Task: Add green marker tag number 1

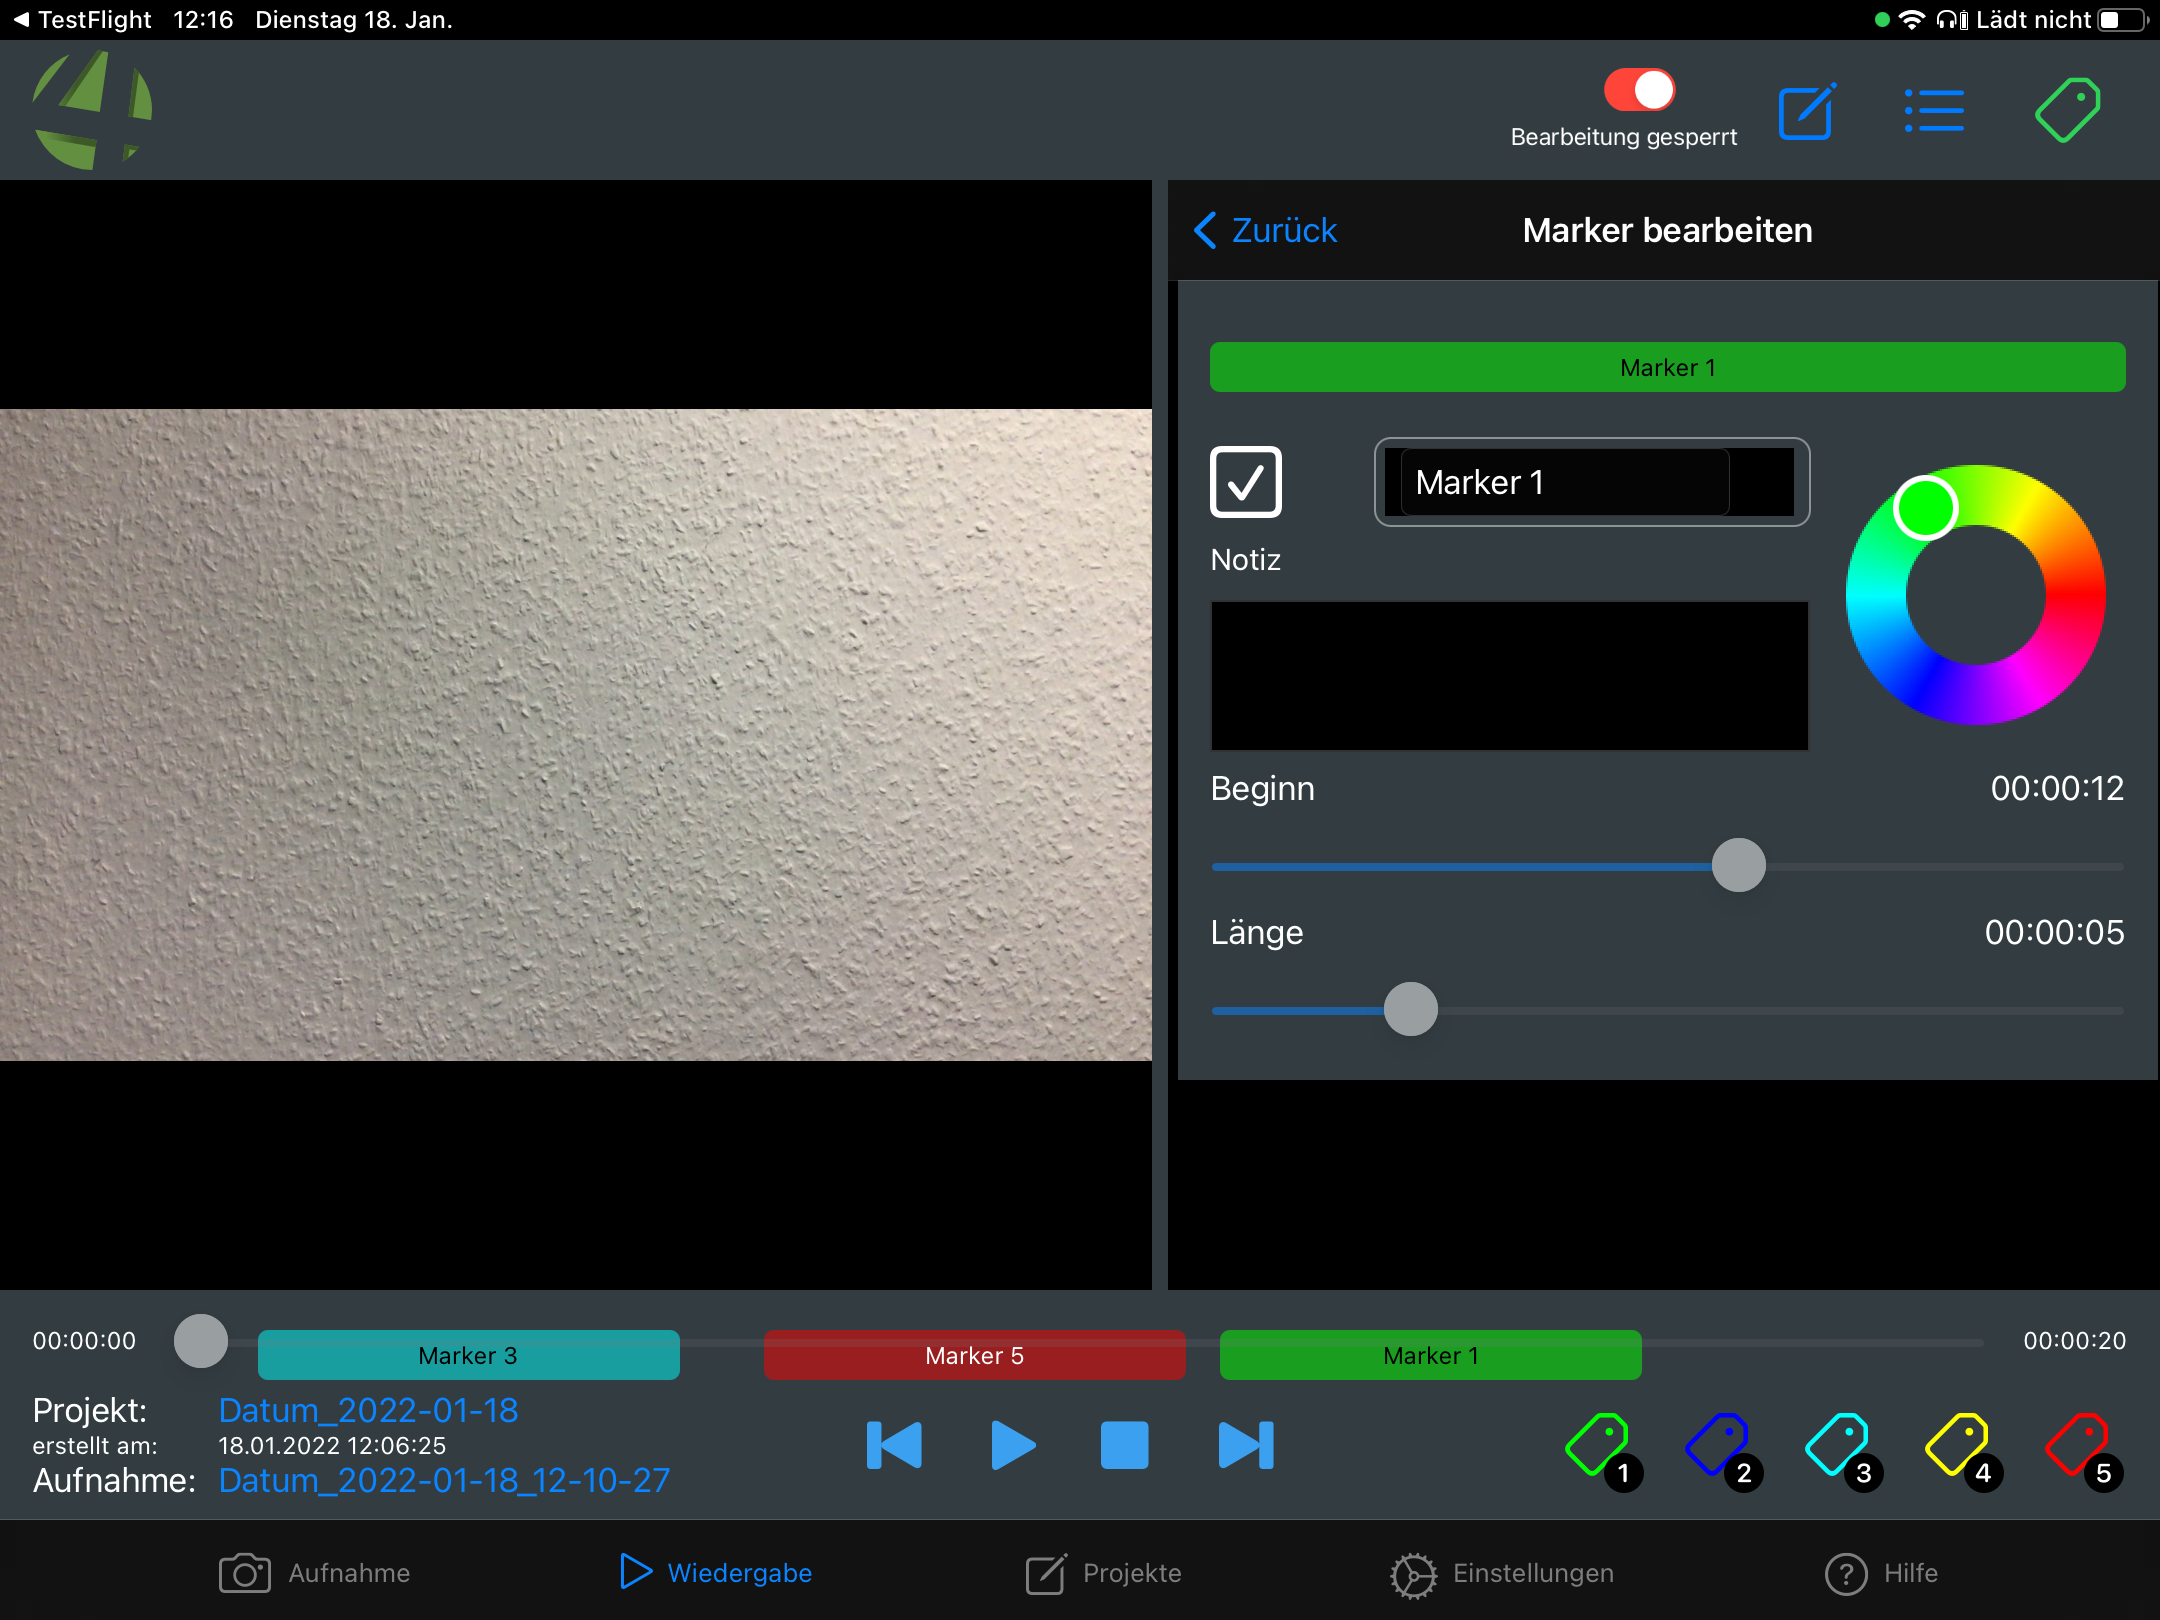Action: [1600, 1446]
